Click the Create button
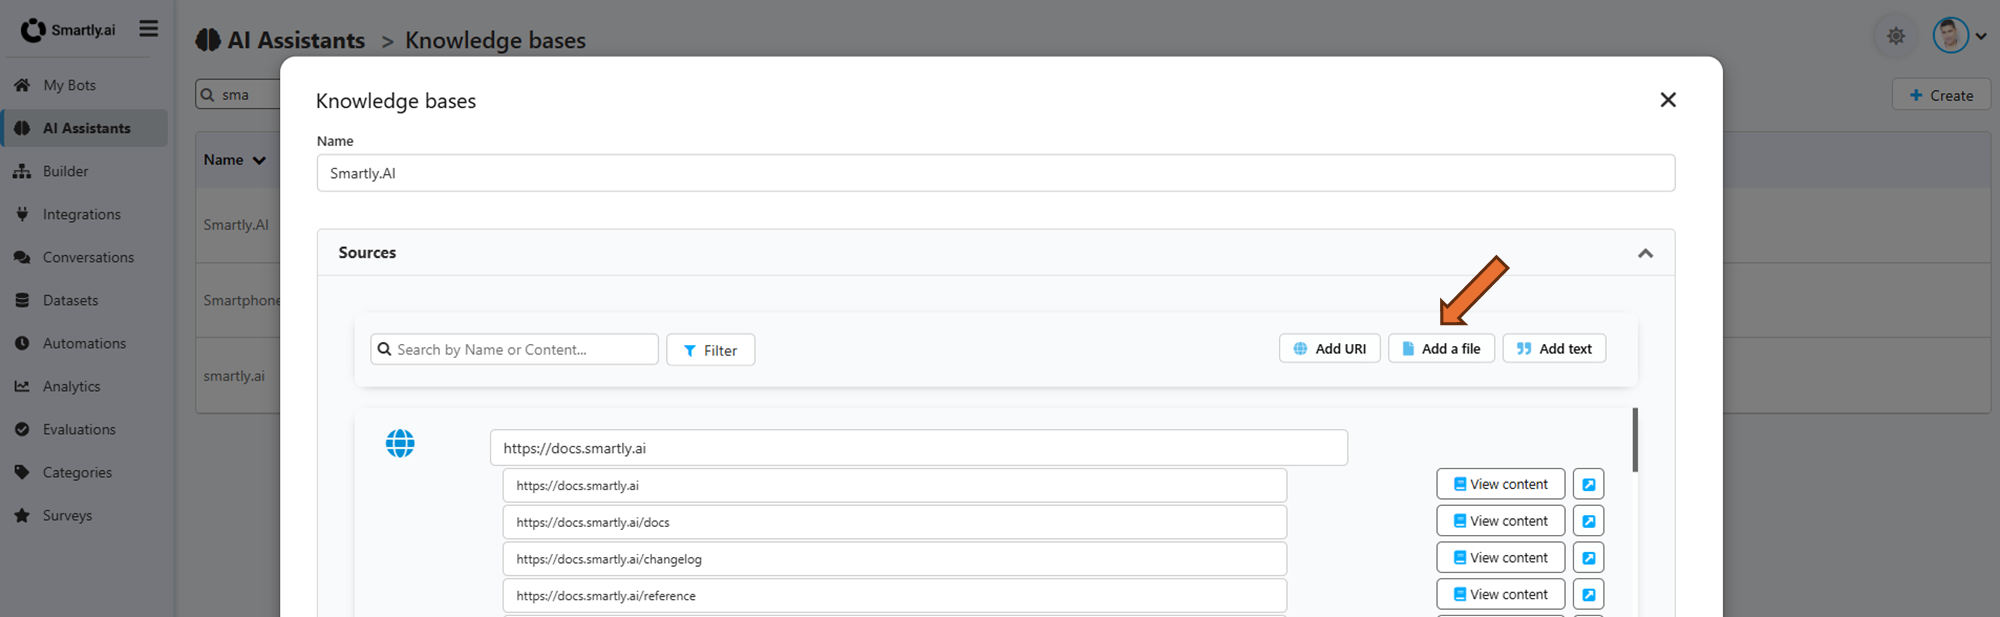 click(1941, 95)
